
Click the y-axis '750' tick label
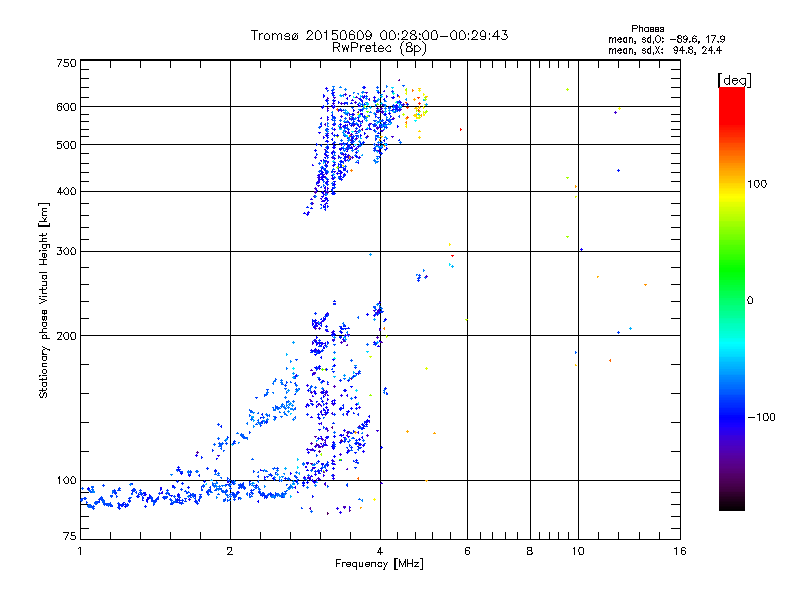(66, 63)
